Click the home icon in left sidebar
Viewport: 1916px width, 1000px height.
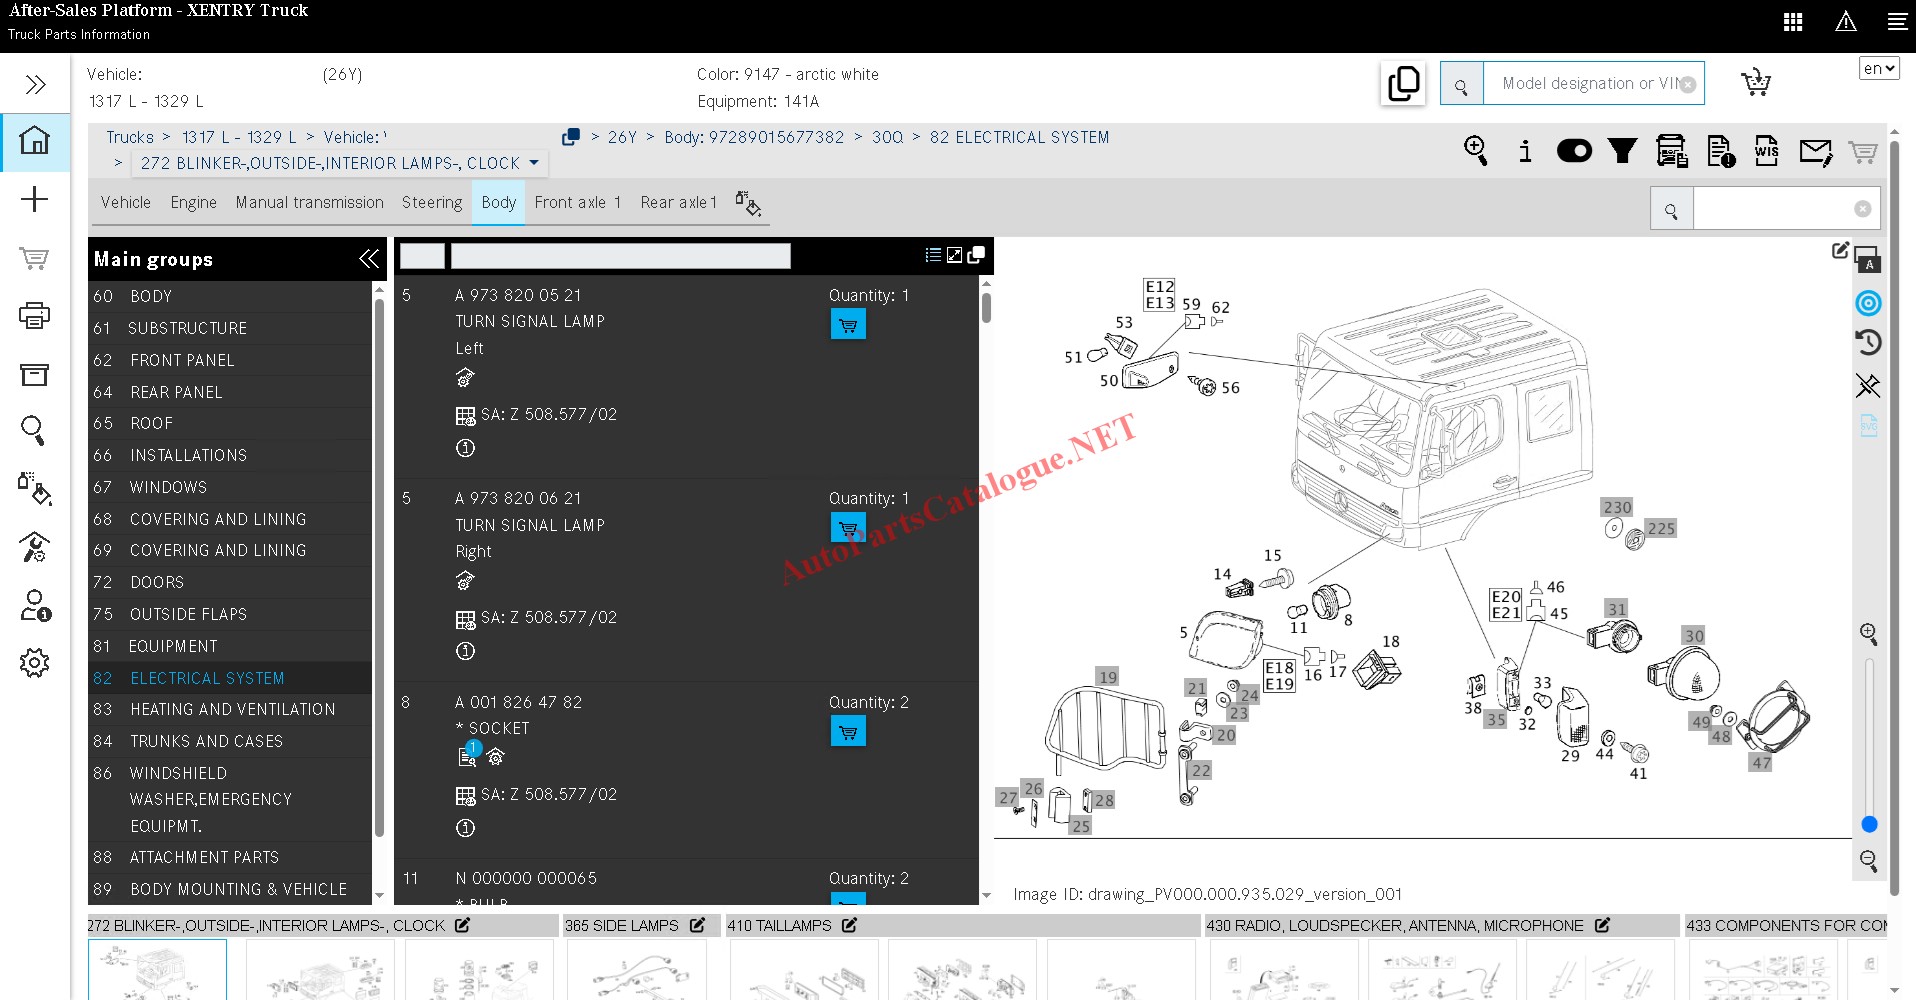pyautogui.click(x=35, y=140)
